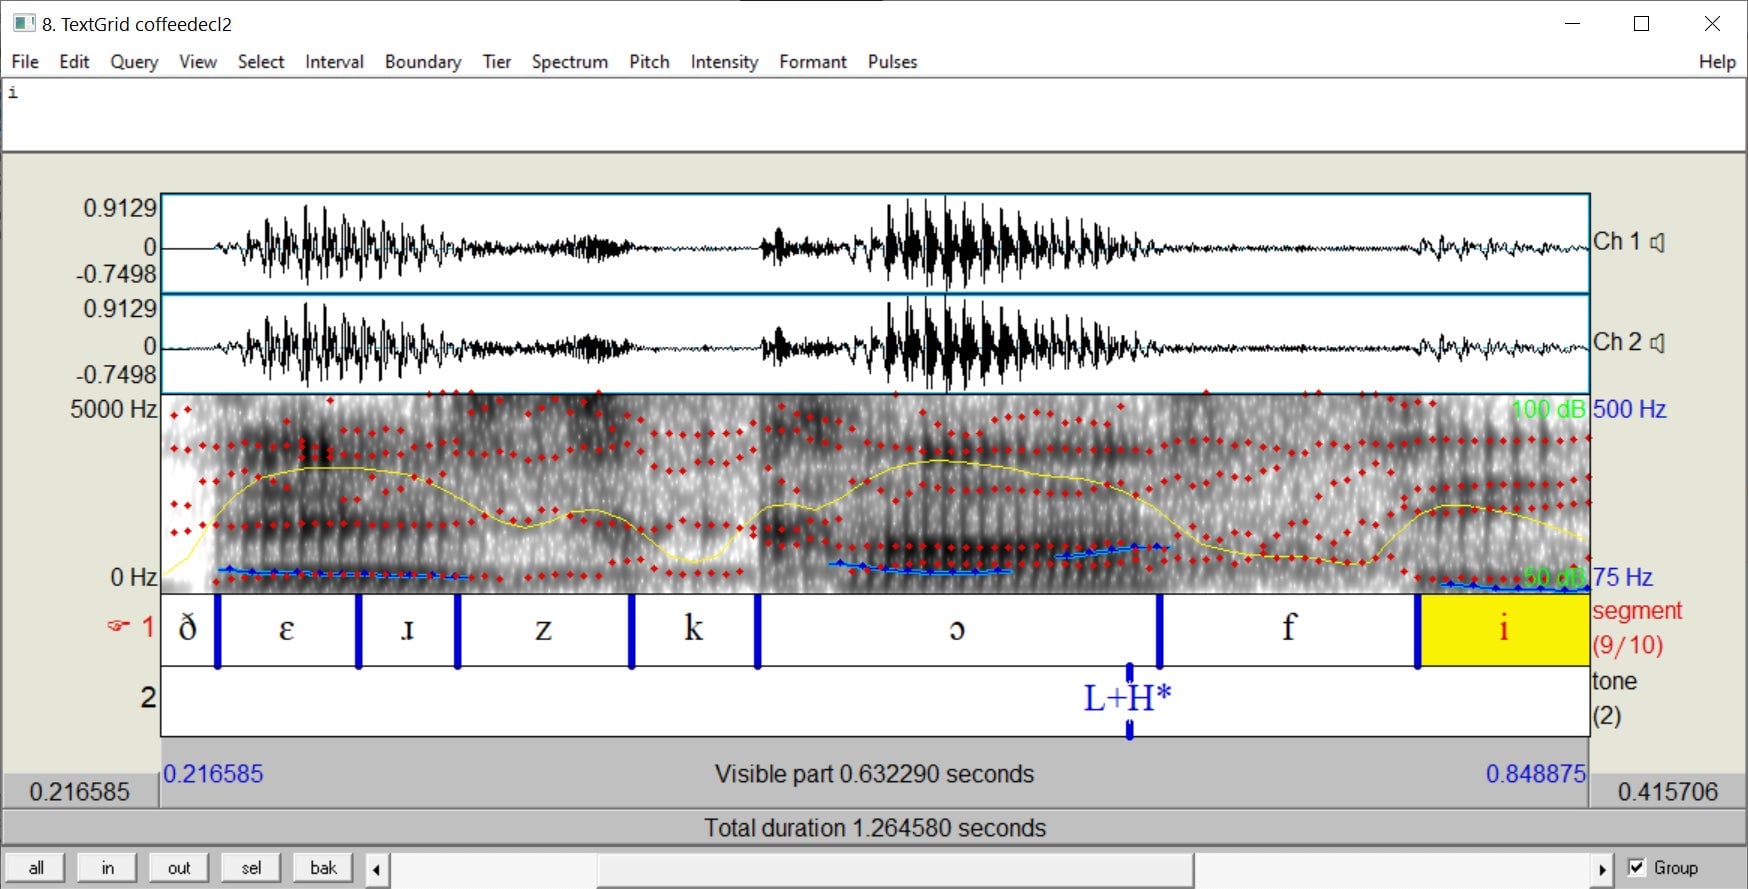Click the 5000 Hz spectrogram top label
1748x889 pixels.
(x=113, y=409)
